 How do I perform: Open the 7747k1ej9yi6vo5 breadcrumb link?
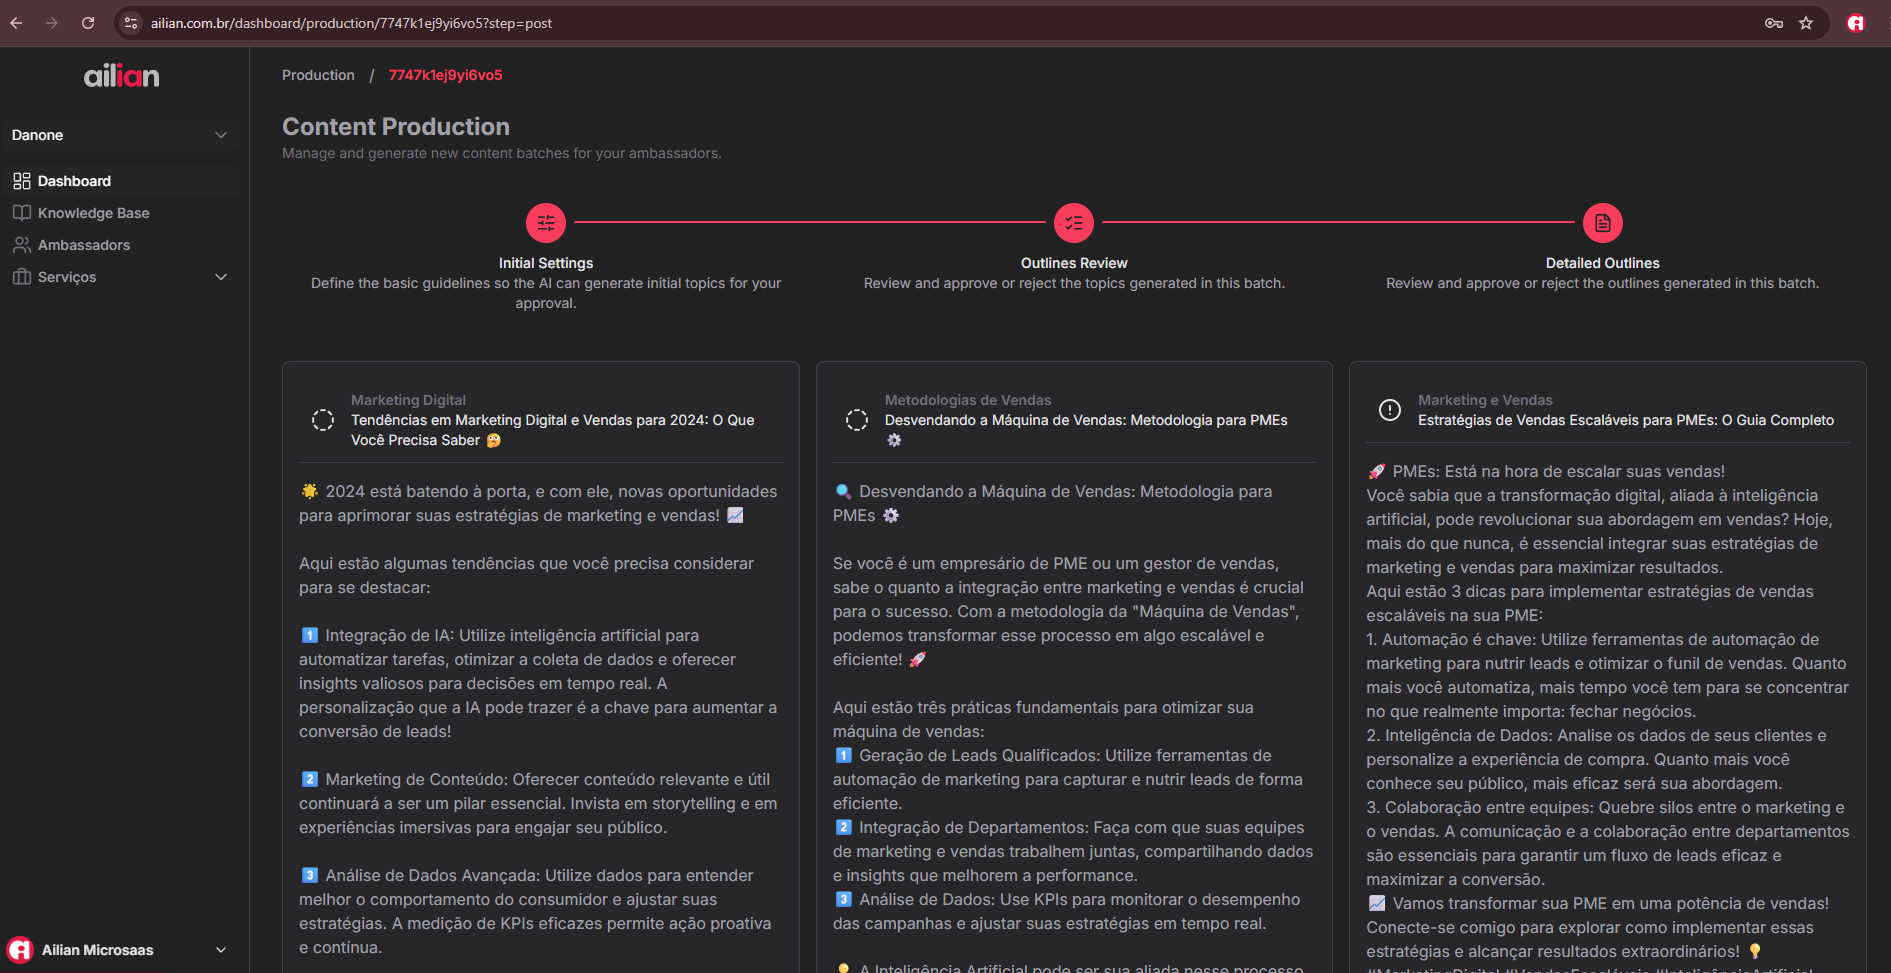[446, 74]
